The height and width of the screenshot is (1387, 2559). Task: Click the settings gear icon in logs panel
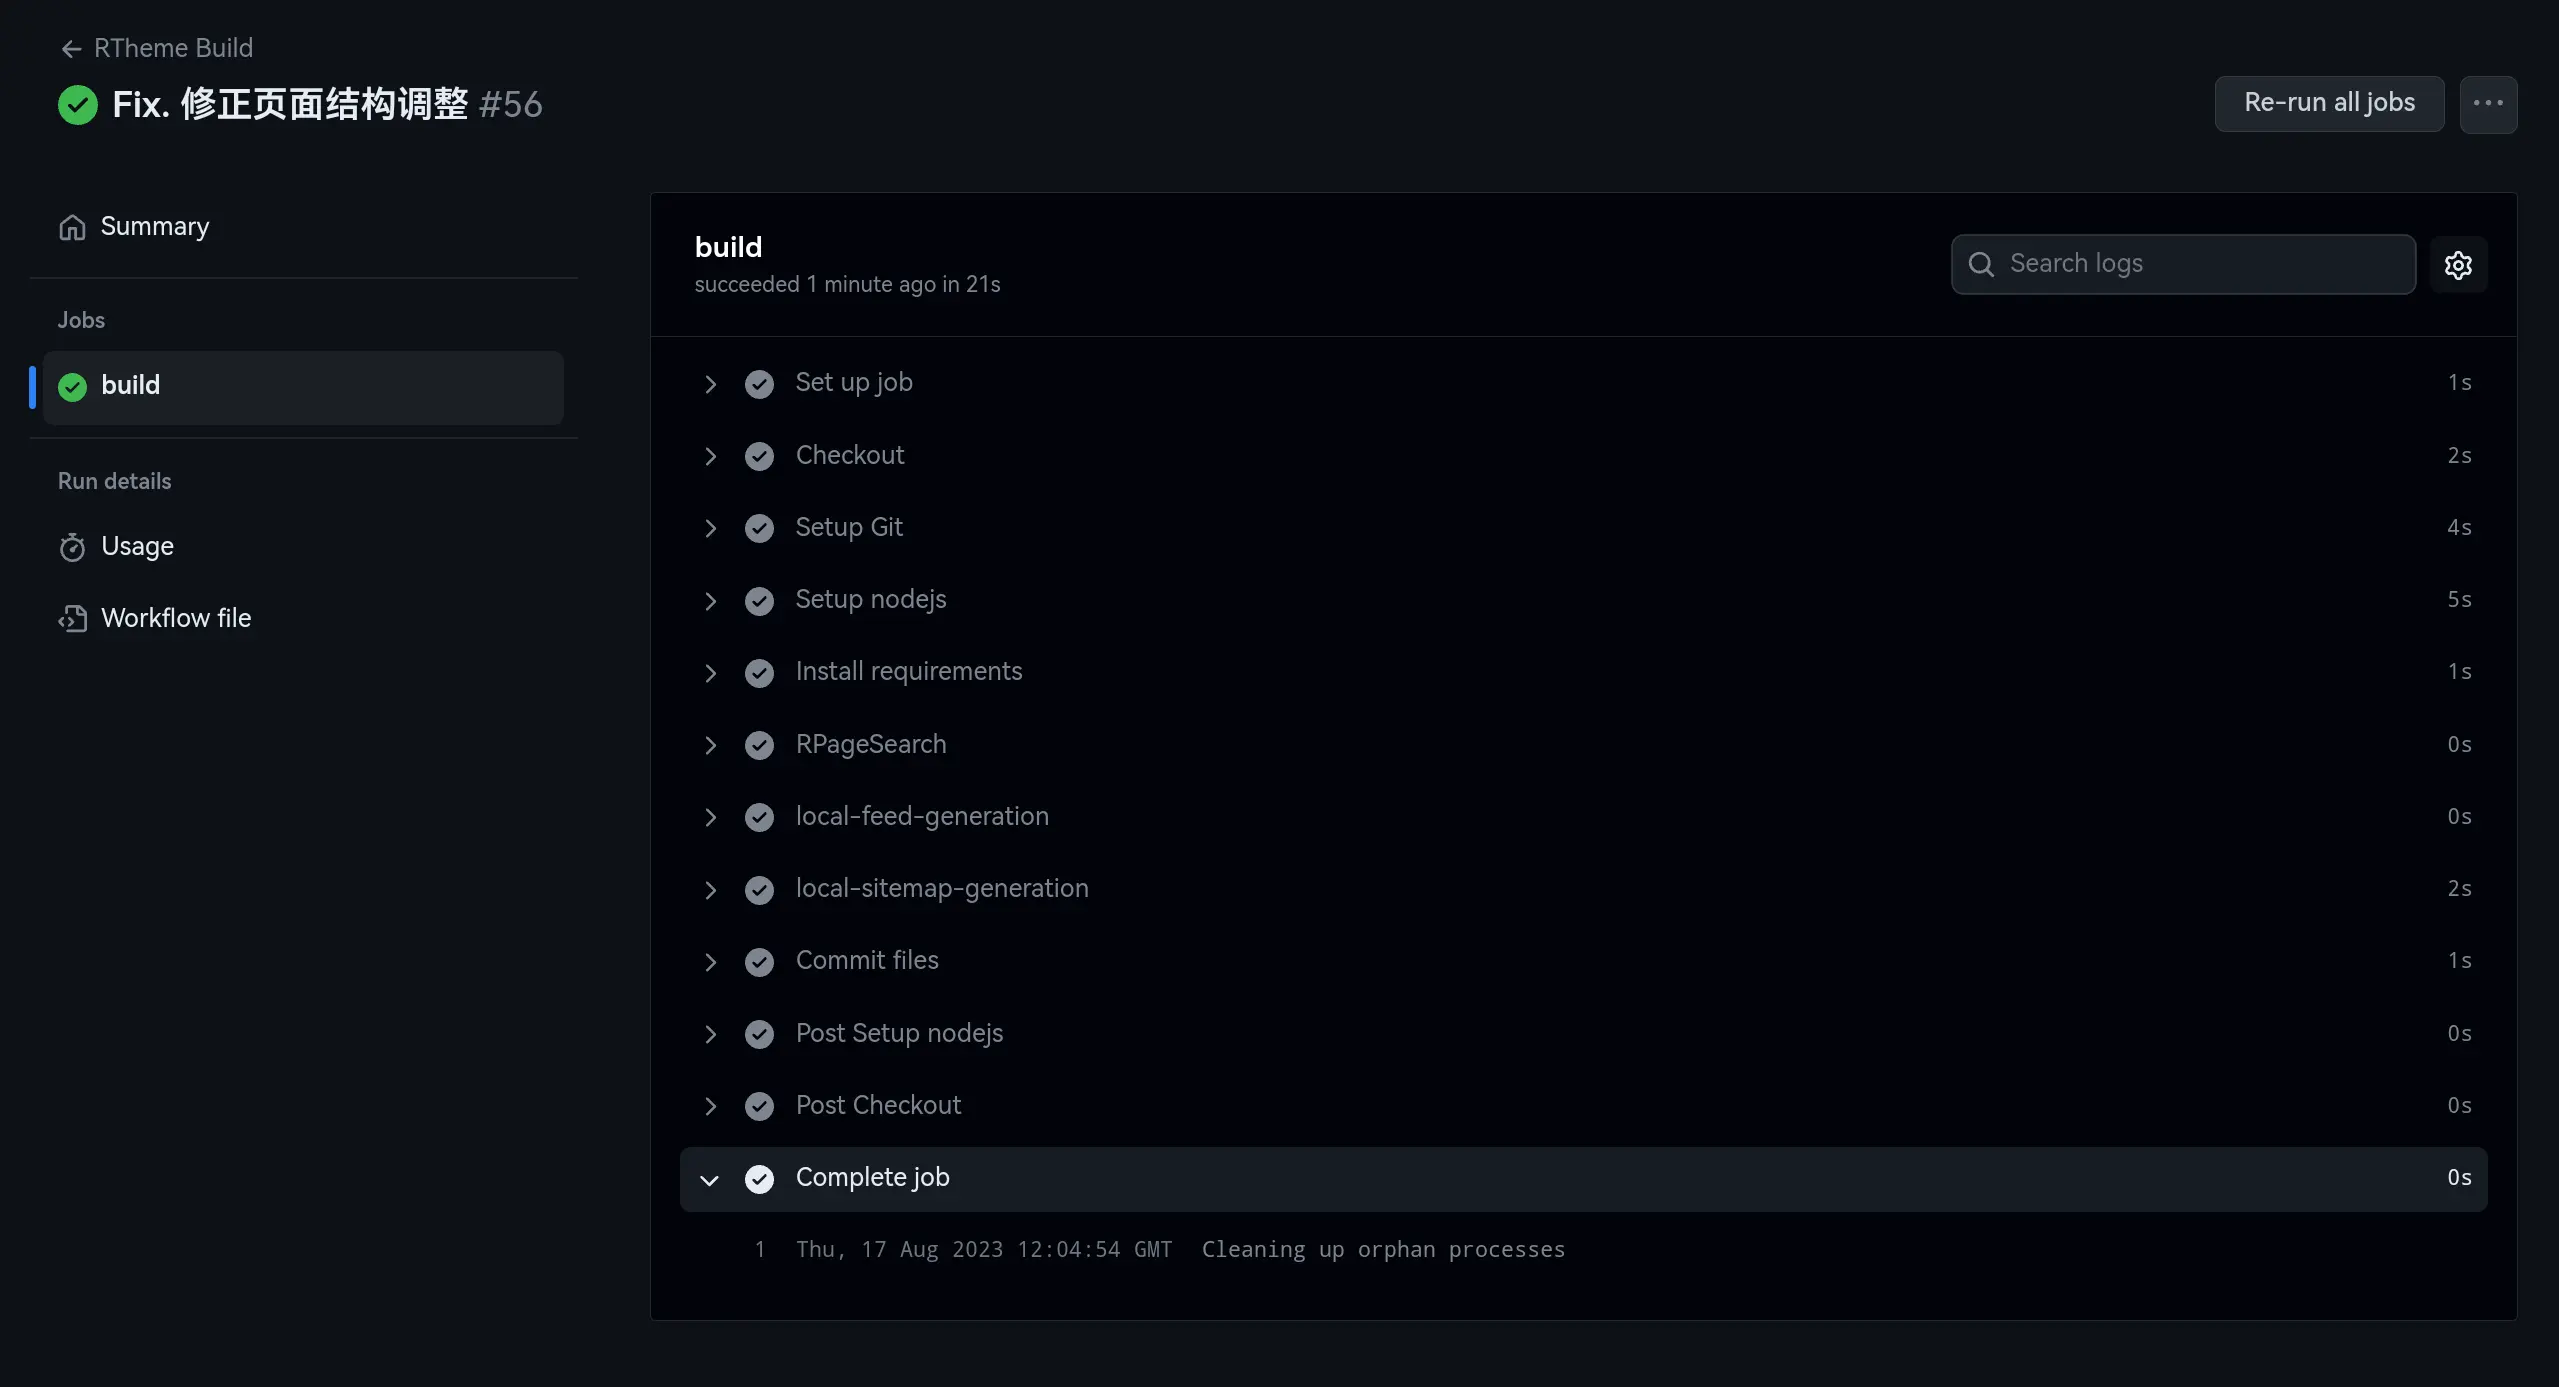[2458, 265]
